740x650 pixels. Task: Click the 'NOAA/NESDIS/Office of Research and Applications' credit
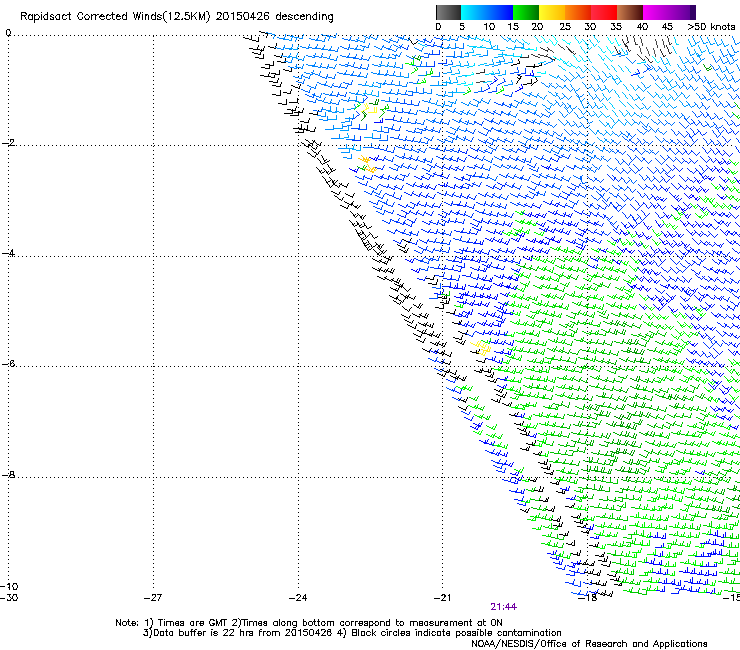pyautogui.click(x=589, y=644)
